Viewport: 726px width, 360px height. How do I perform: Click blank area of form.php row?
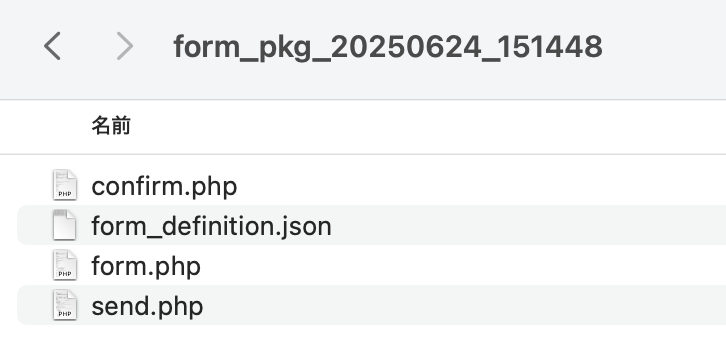463,265
